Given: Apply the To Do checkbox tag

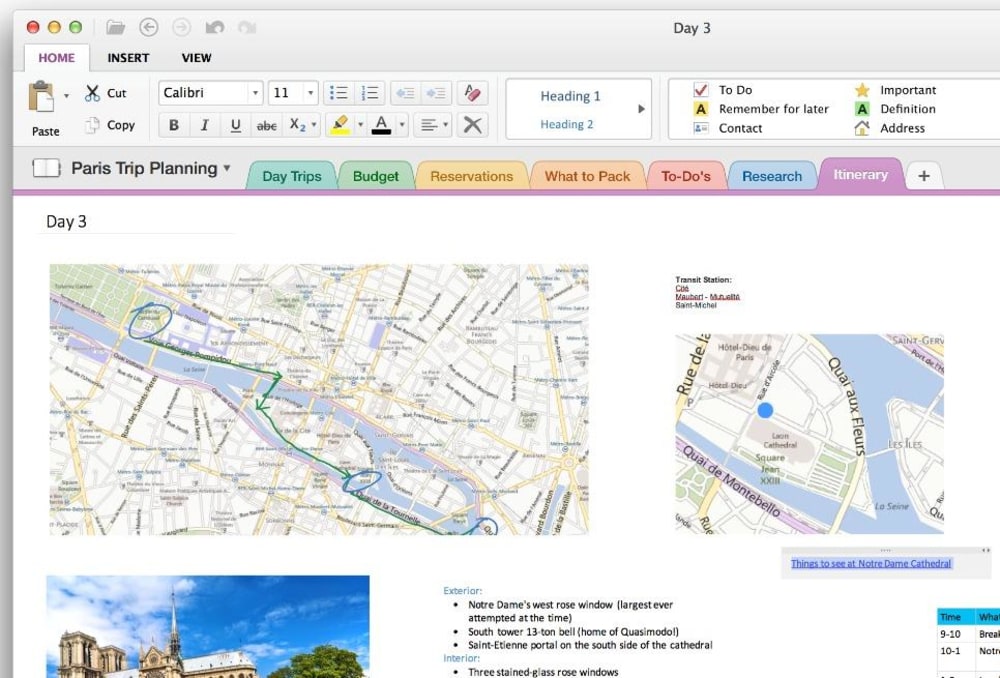Looking at the screenshot, I should coord(723,90).
